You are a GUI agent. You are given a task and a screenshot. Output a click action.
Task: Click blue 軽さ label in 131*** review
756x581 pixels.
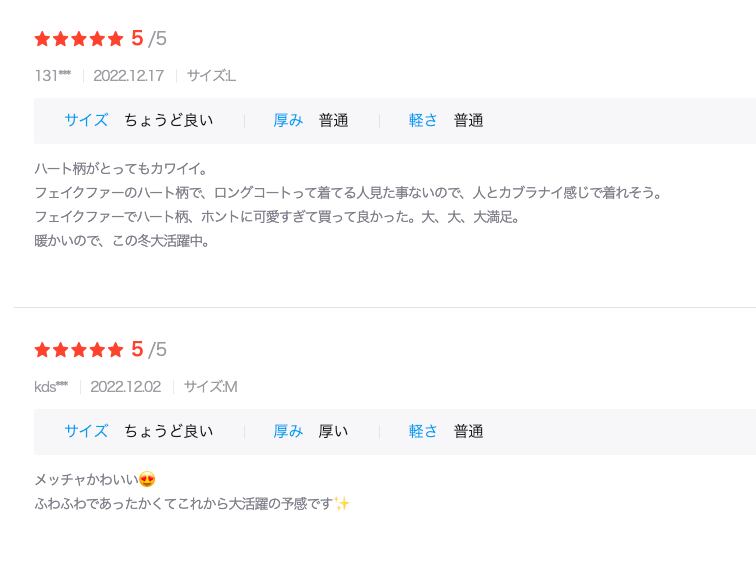(x=423, y=121)
